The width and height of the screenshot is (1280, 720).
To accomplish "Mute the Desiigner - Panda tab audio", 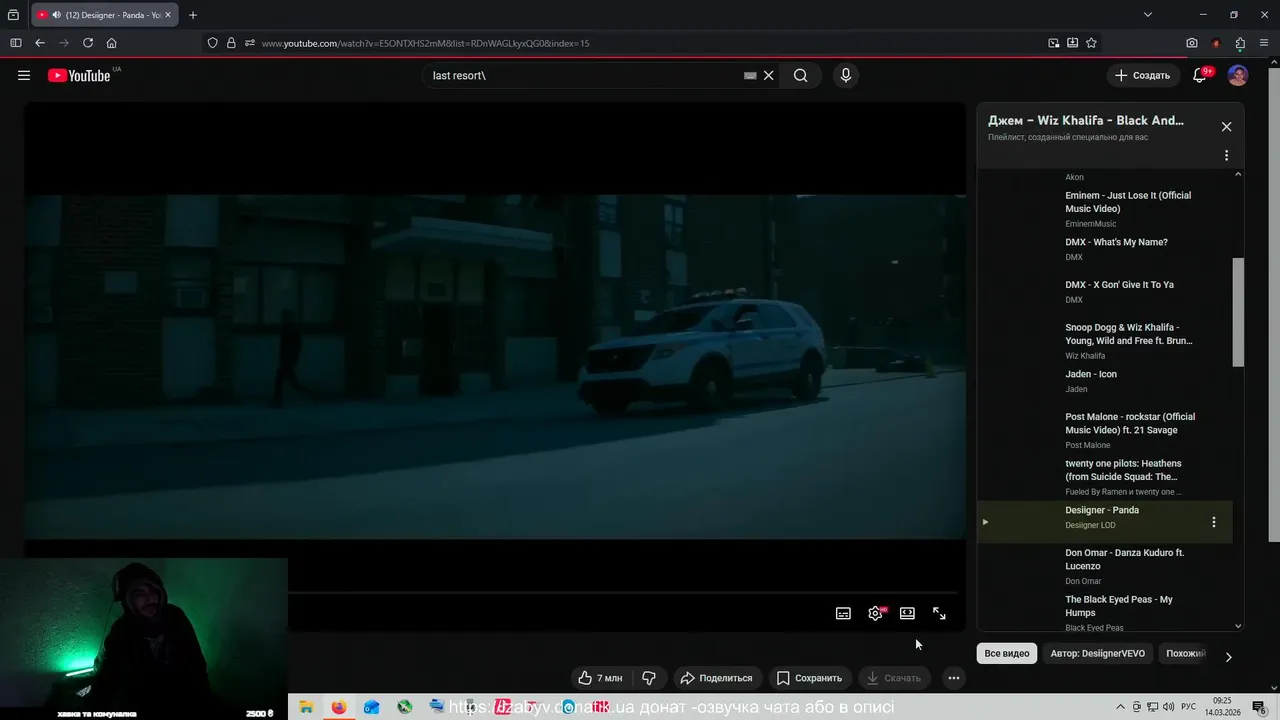I will pos(55,15).
